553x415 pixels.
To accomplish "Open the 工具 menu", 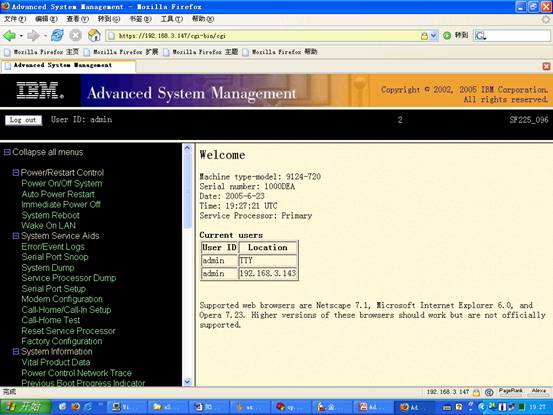I will tap(172, 19).
